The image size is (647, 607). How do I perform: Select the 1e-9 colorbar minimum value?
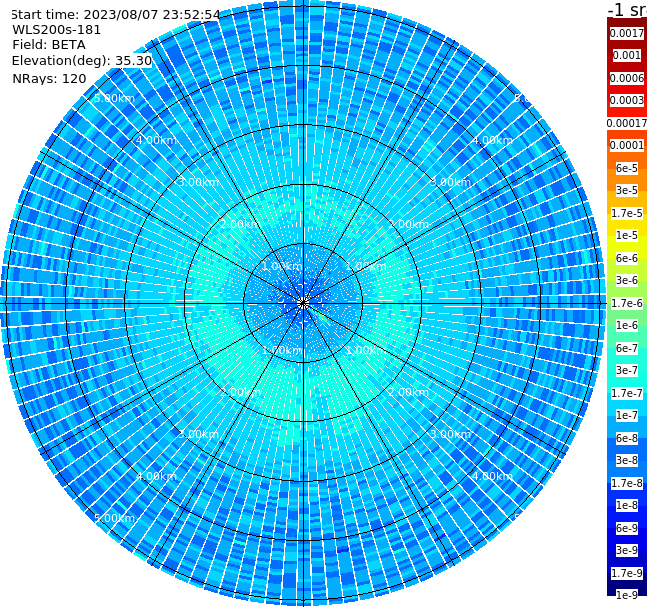(627, 595)
